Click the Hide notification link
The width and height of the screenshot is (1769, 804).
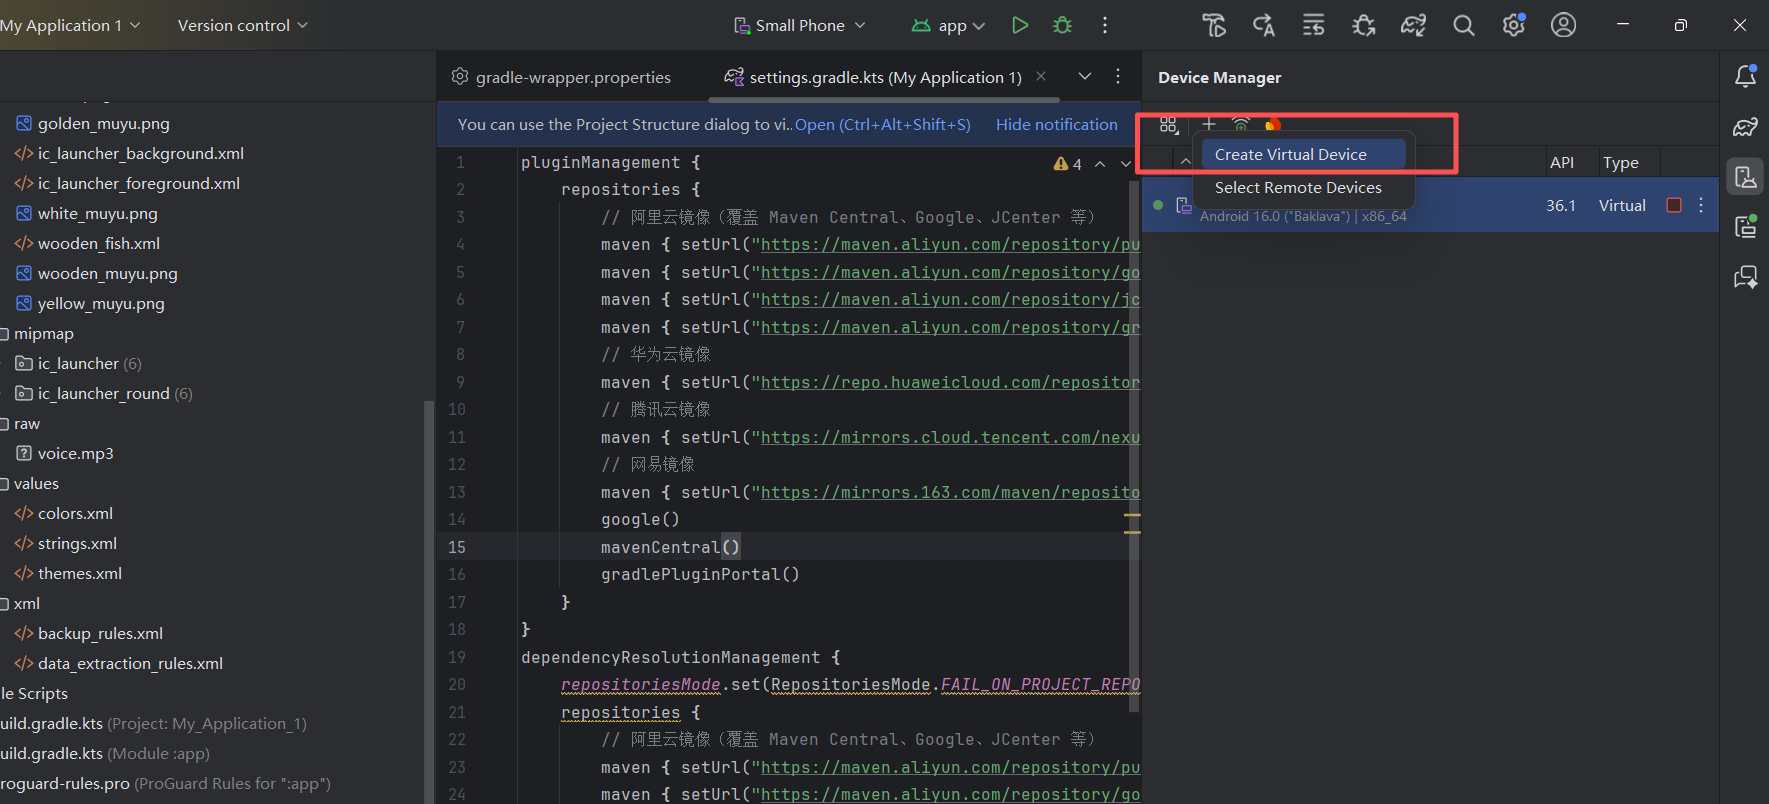point(1056,124)
